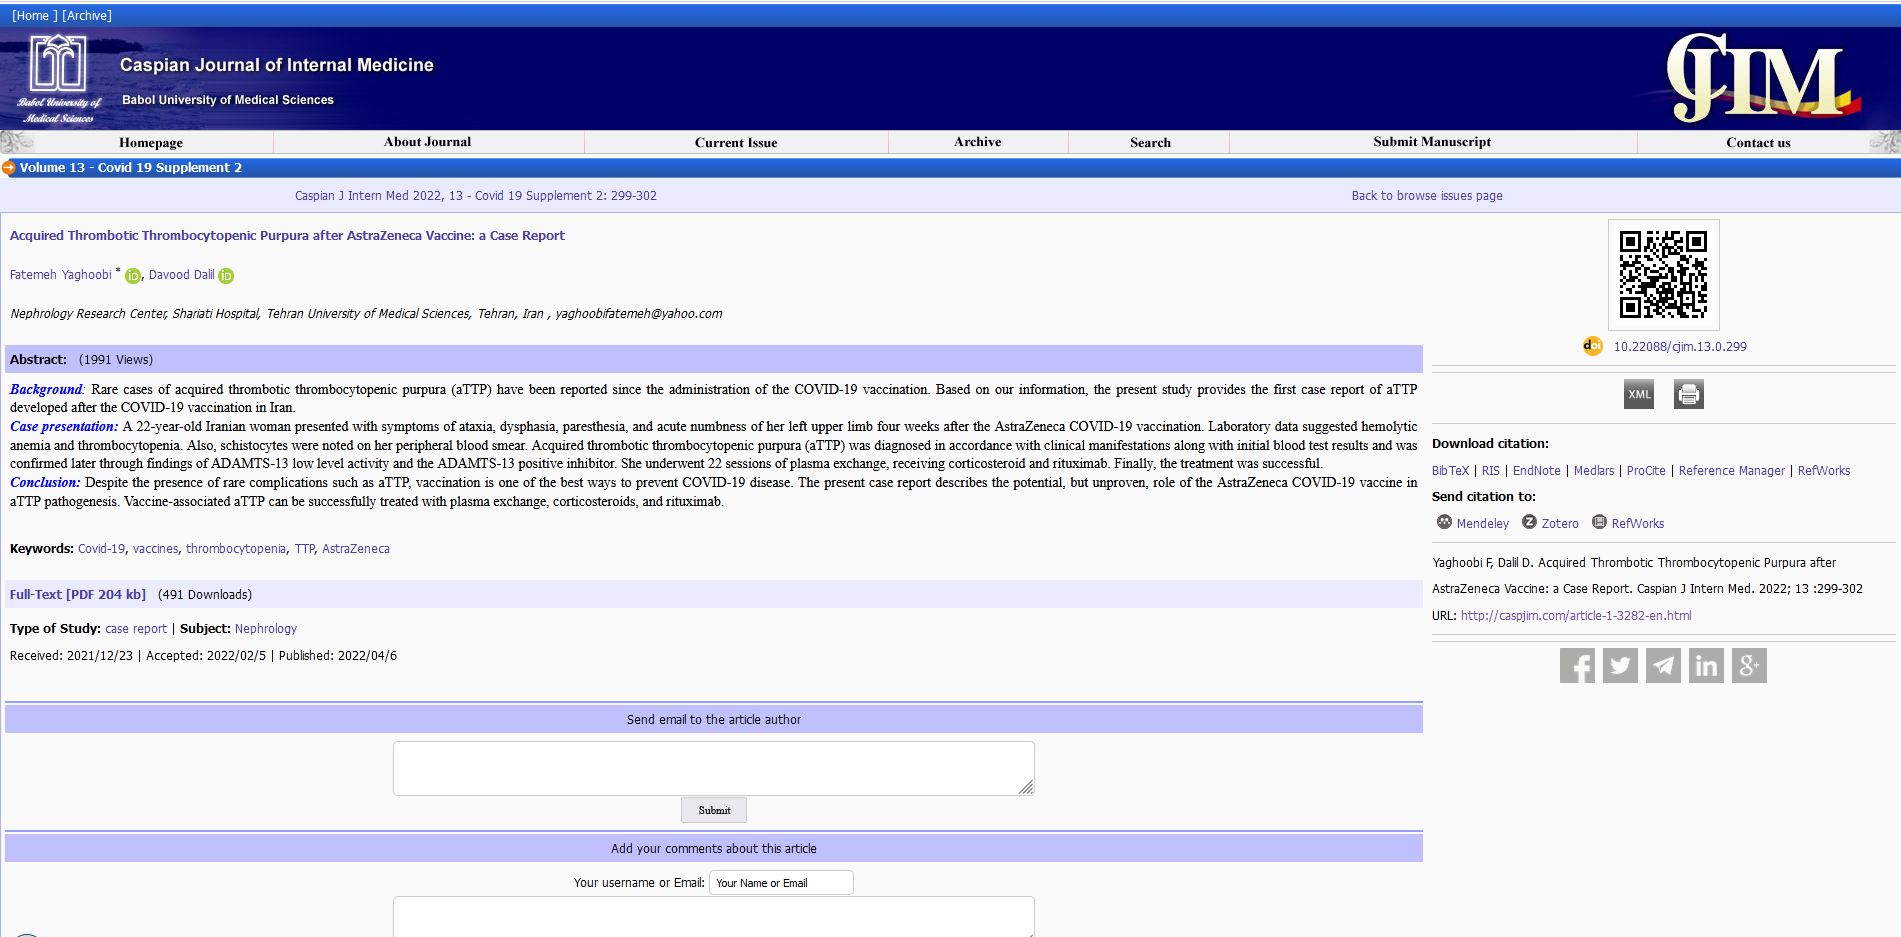Send citation to Mendeley
This screenshot has width=1901, height=937.
tap(1482, 524)
